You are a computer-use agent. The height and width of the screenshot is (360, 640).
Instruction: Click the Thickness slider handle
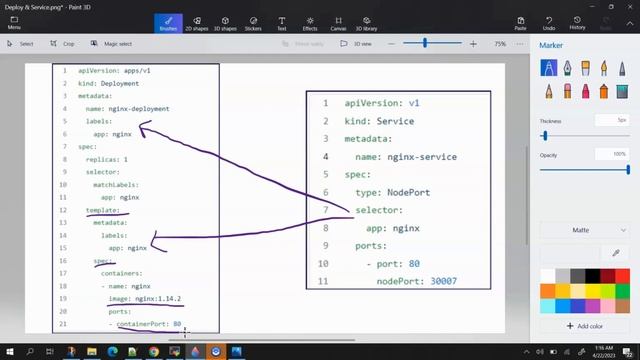(x=545, y=136)
